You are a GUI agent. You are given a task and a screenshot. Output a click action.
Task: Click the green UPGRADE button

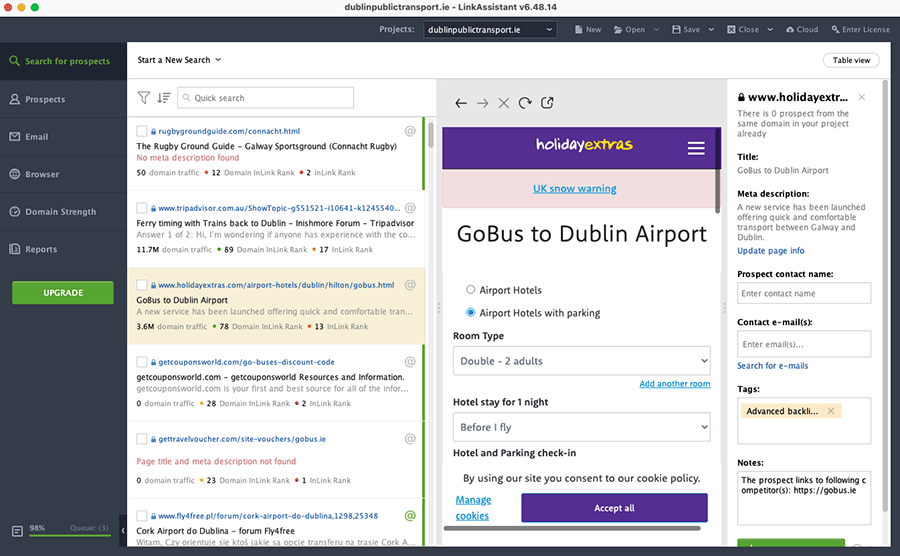63,293
